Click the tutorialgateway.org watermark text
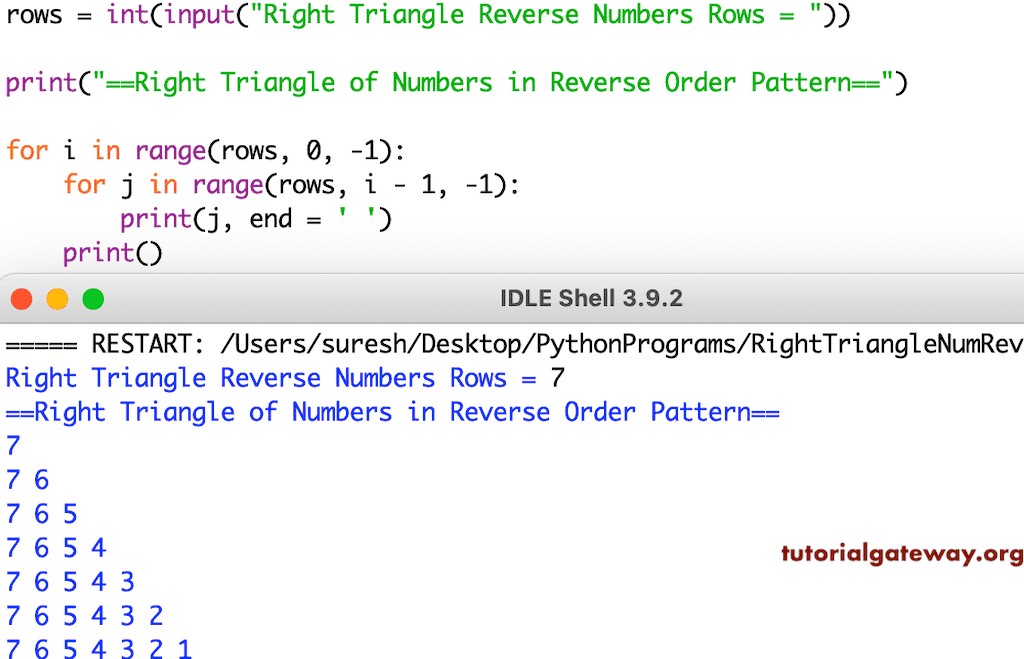Image resolution: width=1024 pixels, height=659 pixels. [900, 554]
